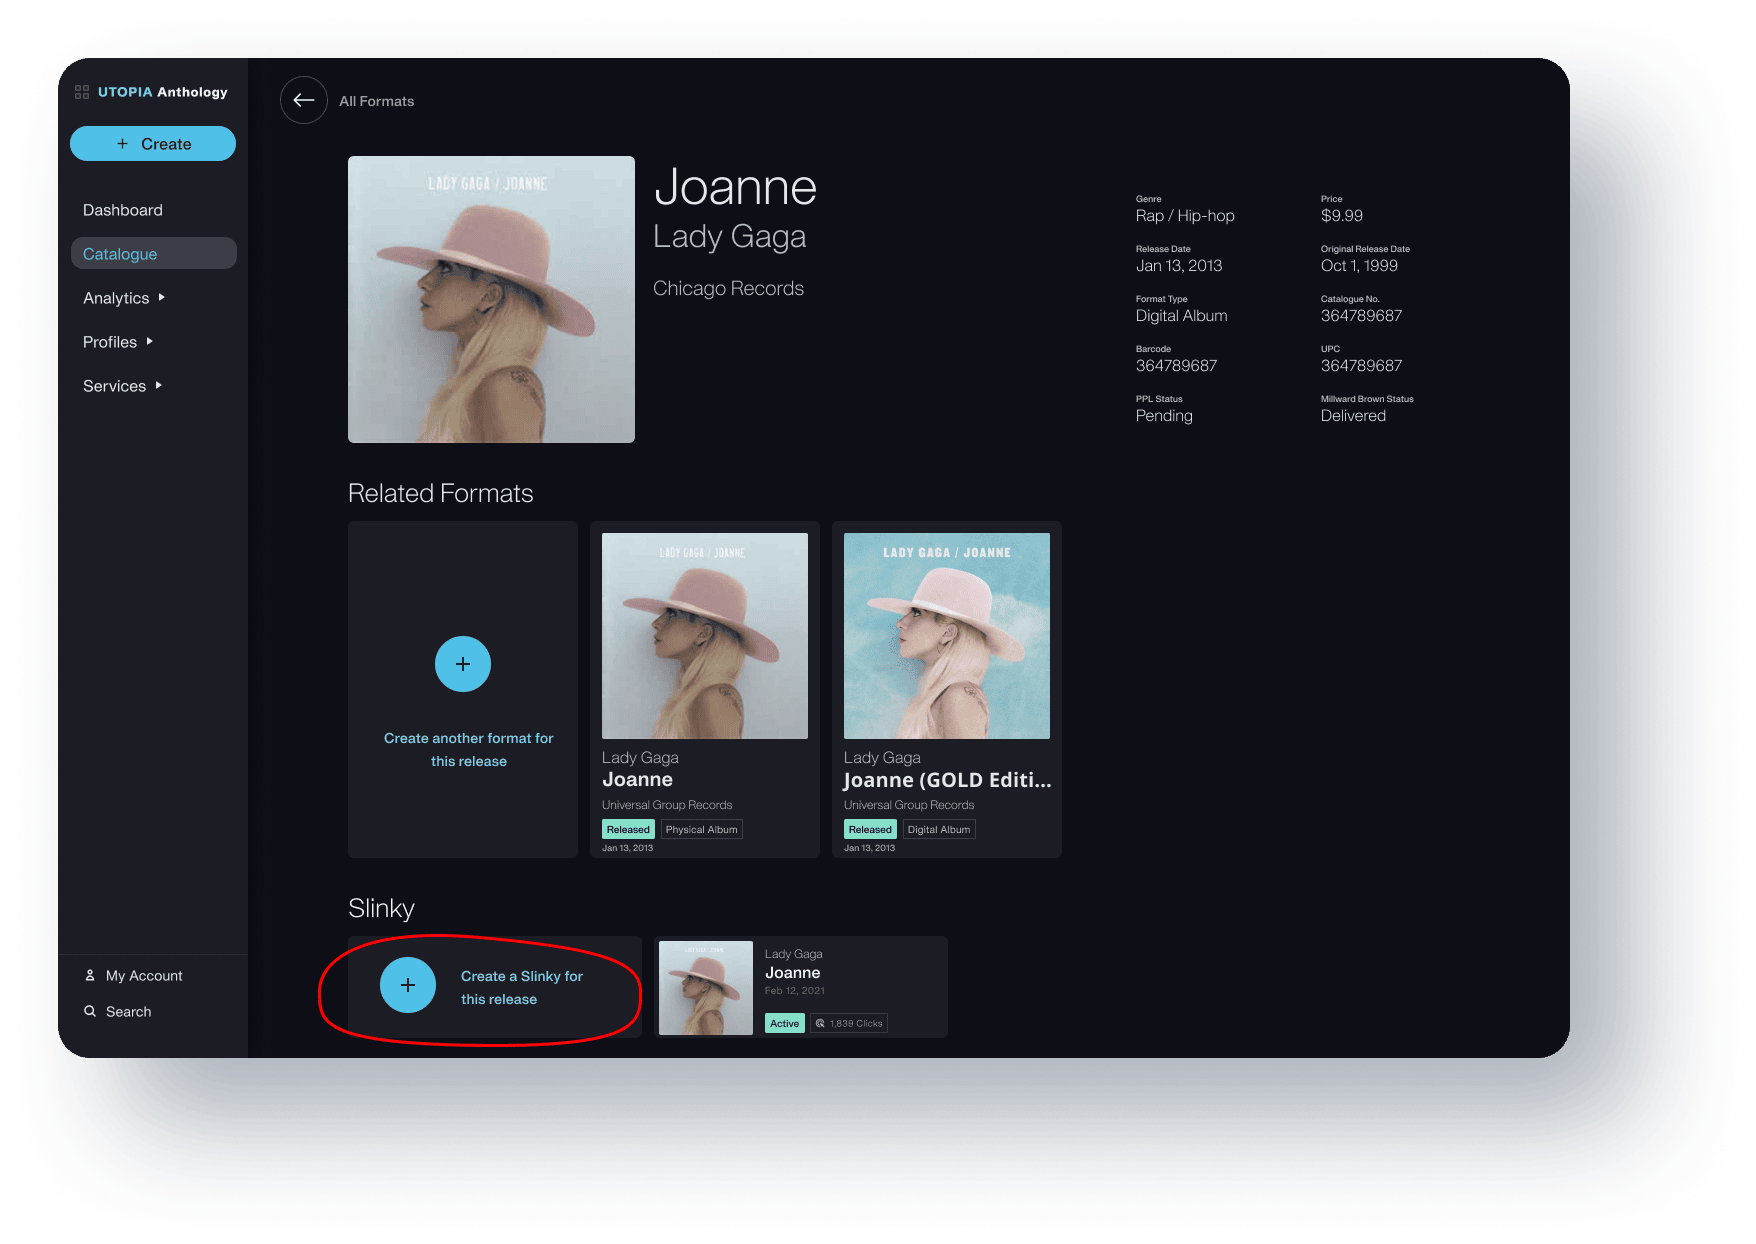
Task: Click the 'Rap / Hip-hop' genre value
Action: 1185,216
